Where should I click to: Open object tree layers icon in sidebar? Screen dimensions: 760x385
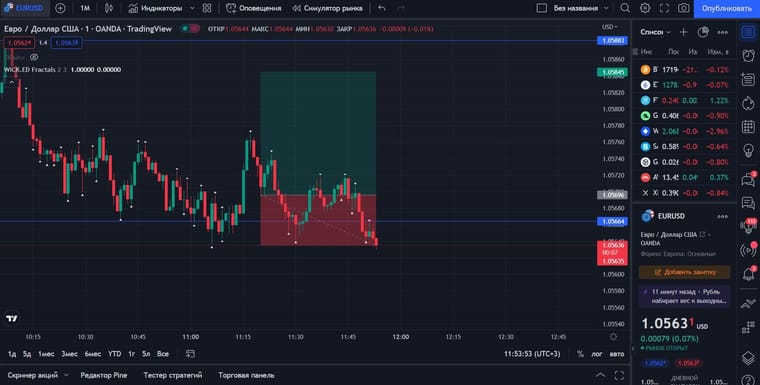coord(748,358)
